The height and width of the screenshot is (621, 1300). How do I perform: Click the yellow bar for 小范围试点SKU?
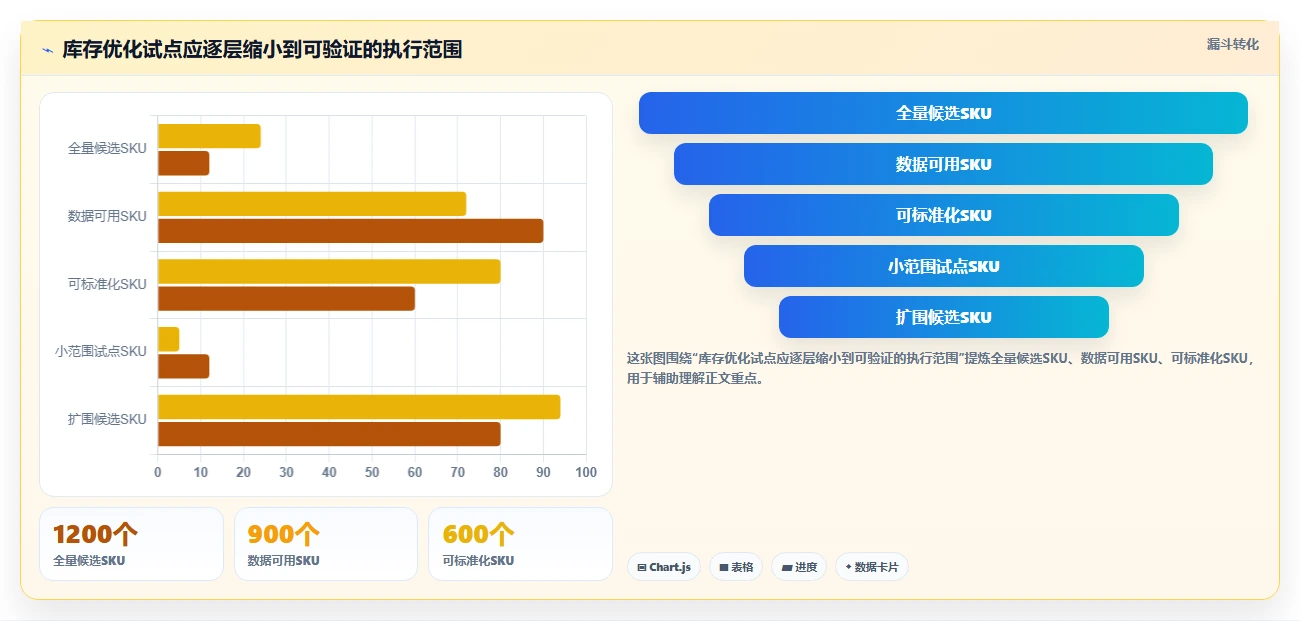168,339
